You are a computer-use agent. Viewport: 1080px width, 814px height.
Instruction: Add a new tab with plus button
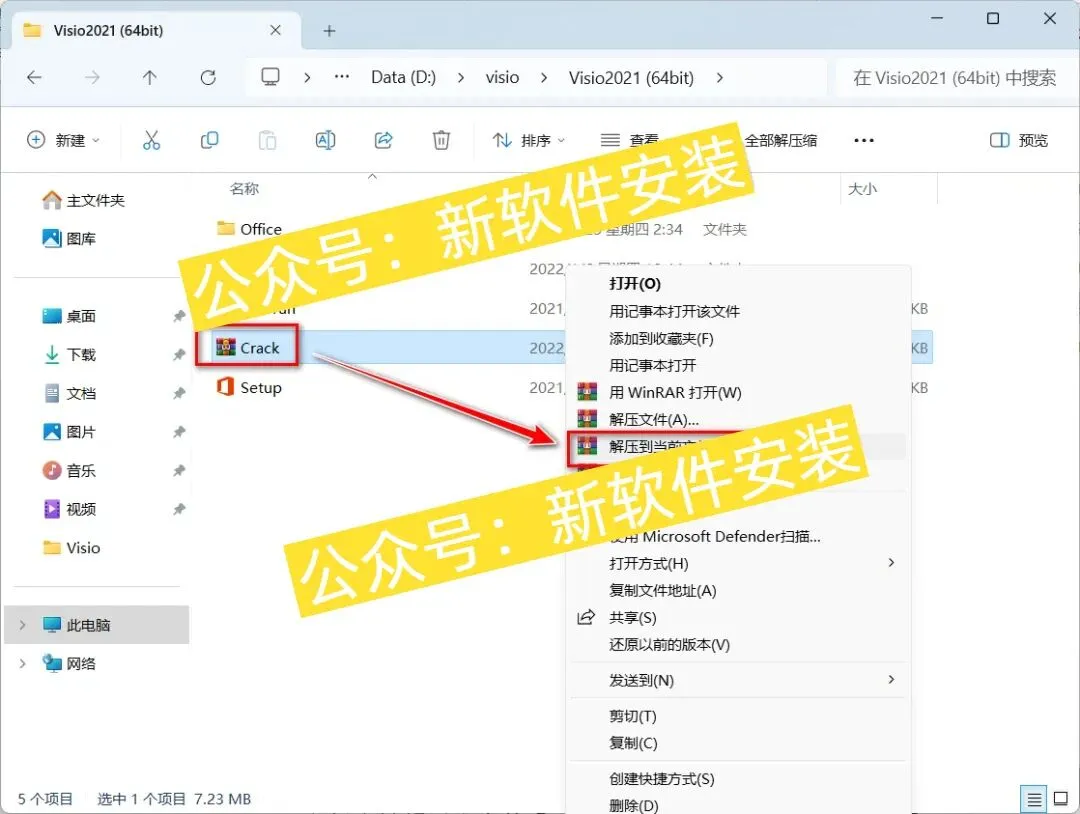[x=329, y=30]
